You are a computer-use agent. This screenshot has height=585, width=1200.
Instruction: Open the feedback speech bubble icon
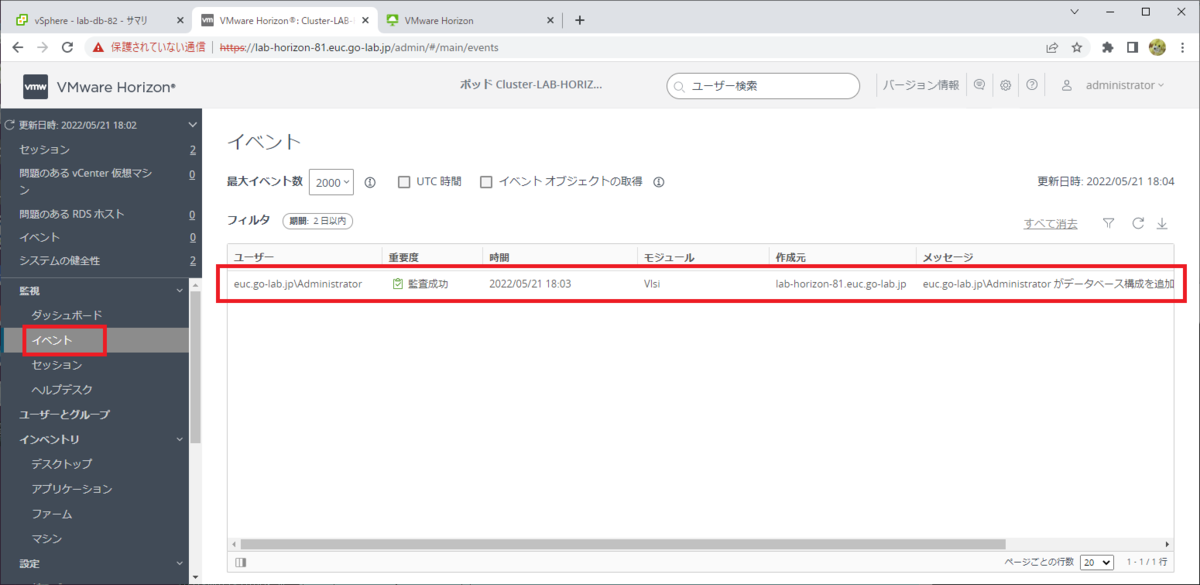pos(979,85)
